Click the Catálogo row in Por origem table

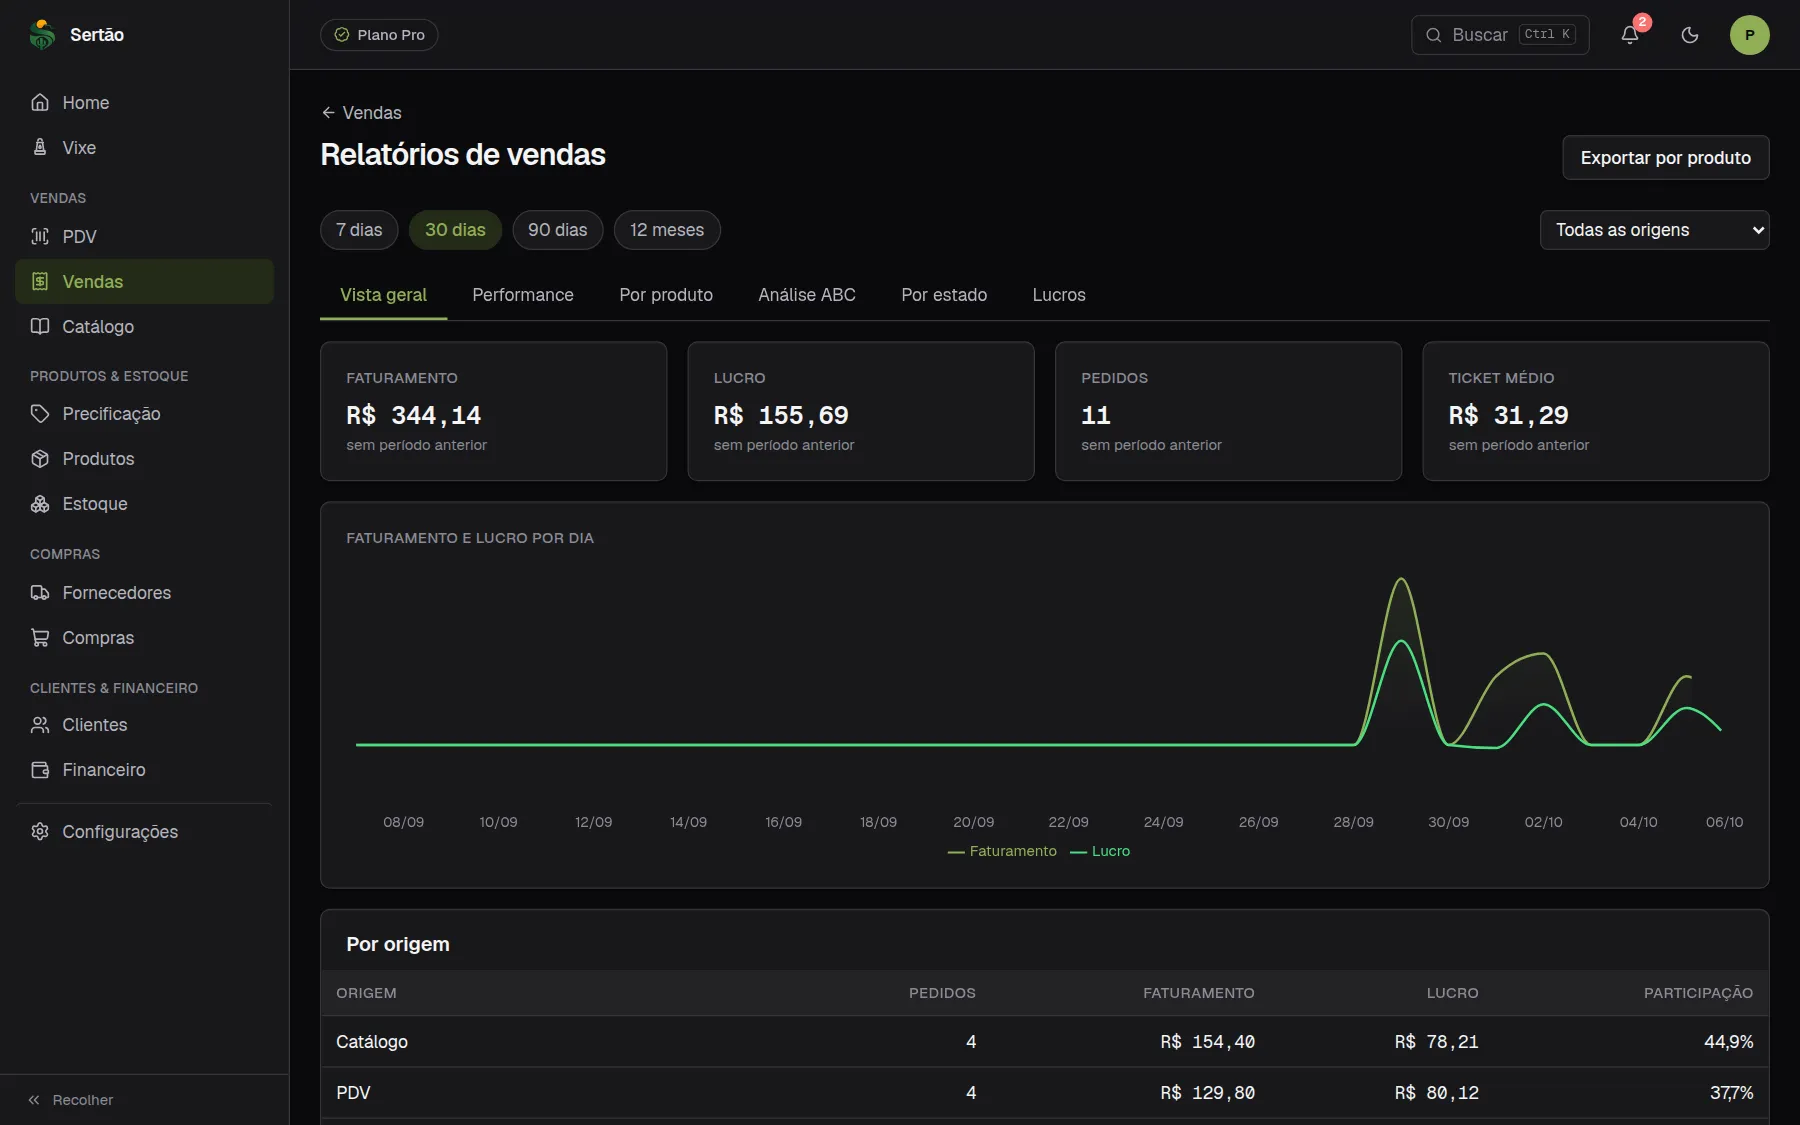pyautogui.click(x=1045, y=1042)
